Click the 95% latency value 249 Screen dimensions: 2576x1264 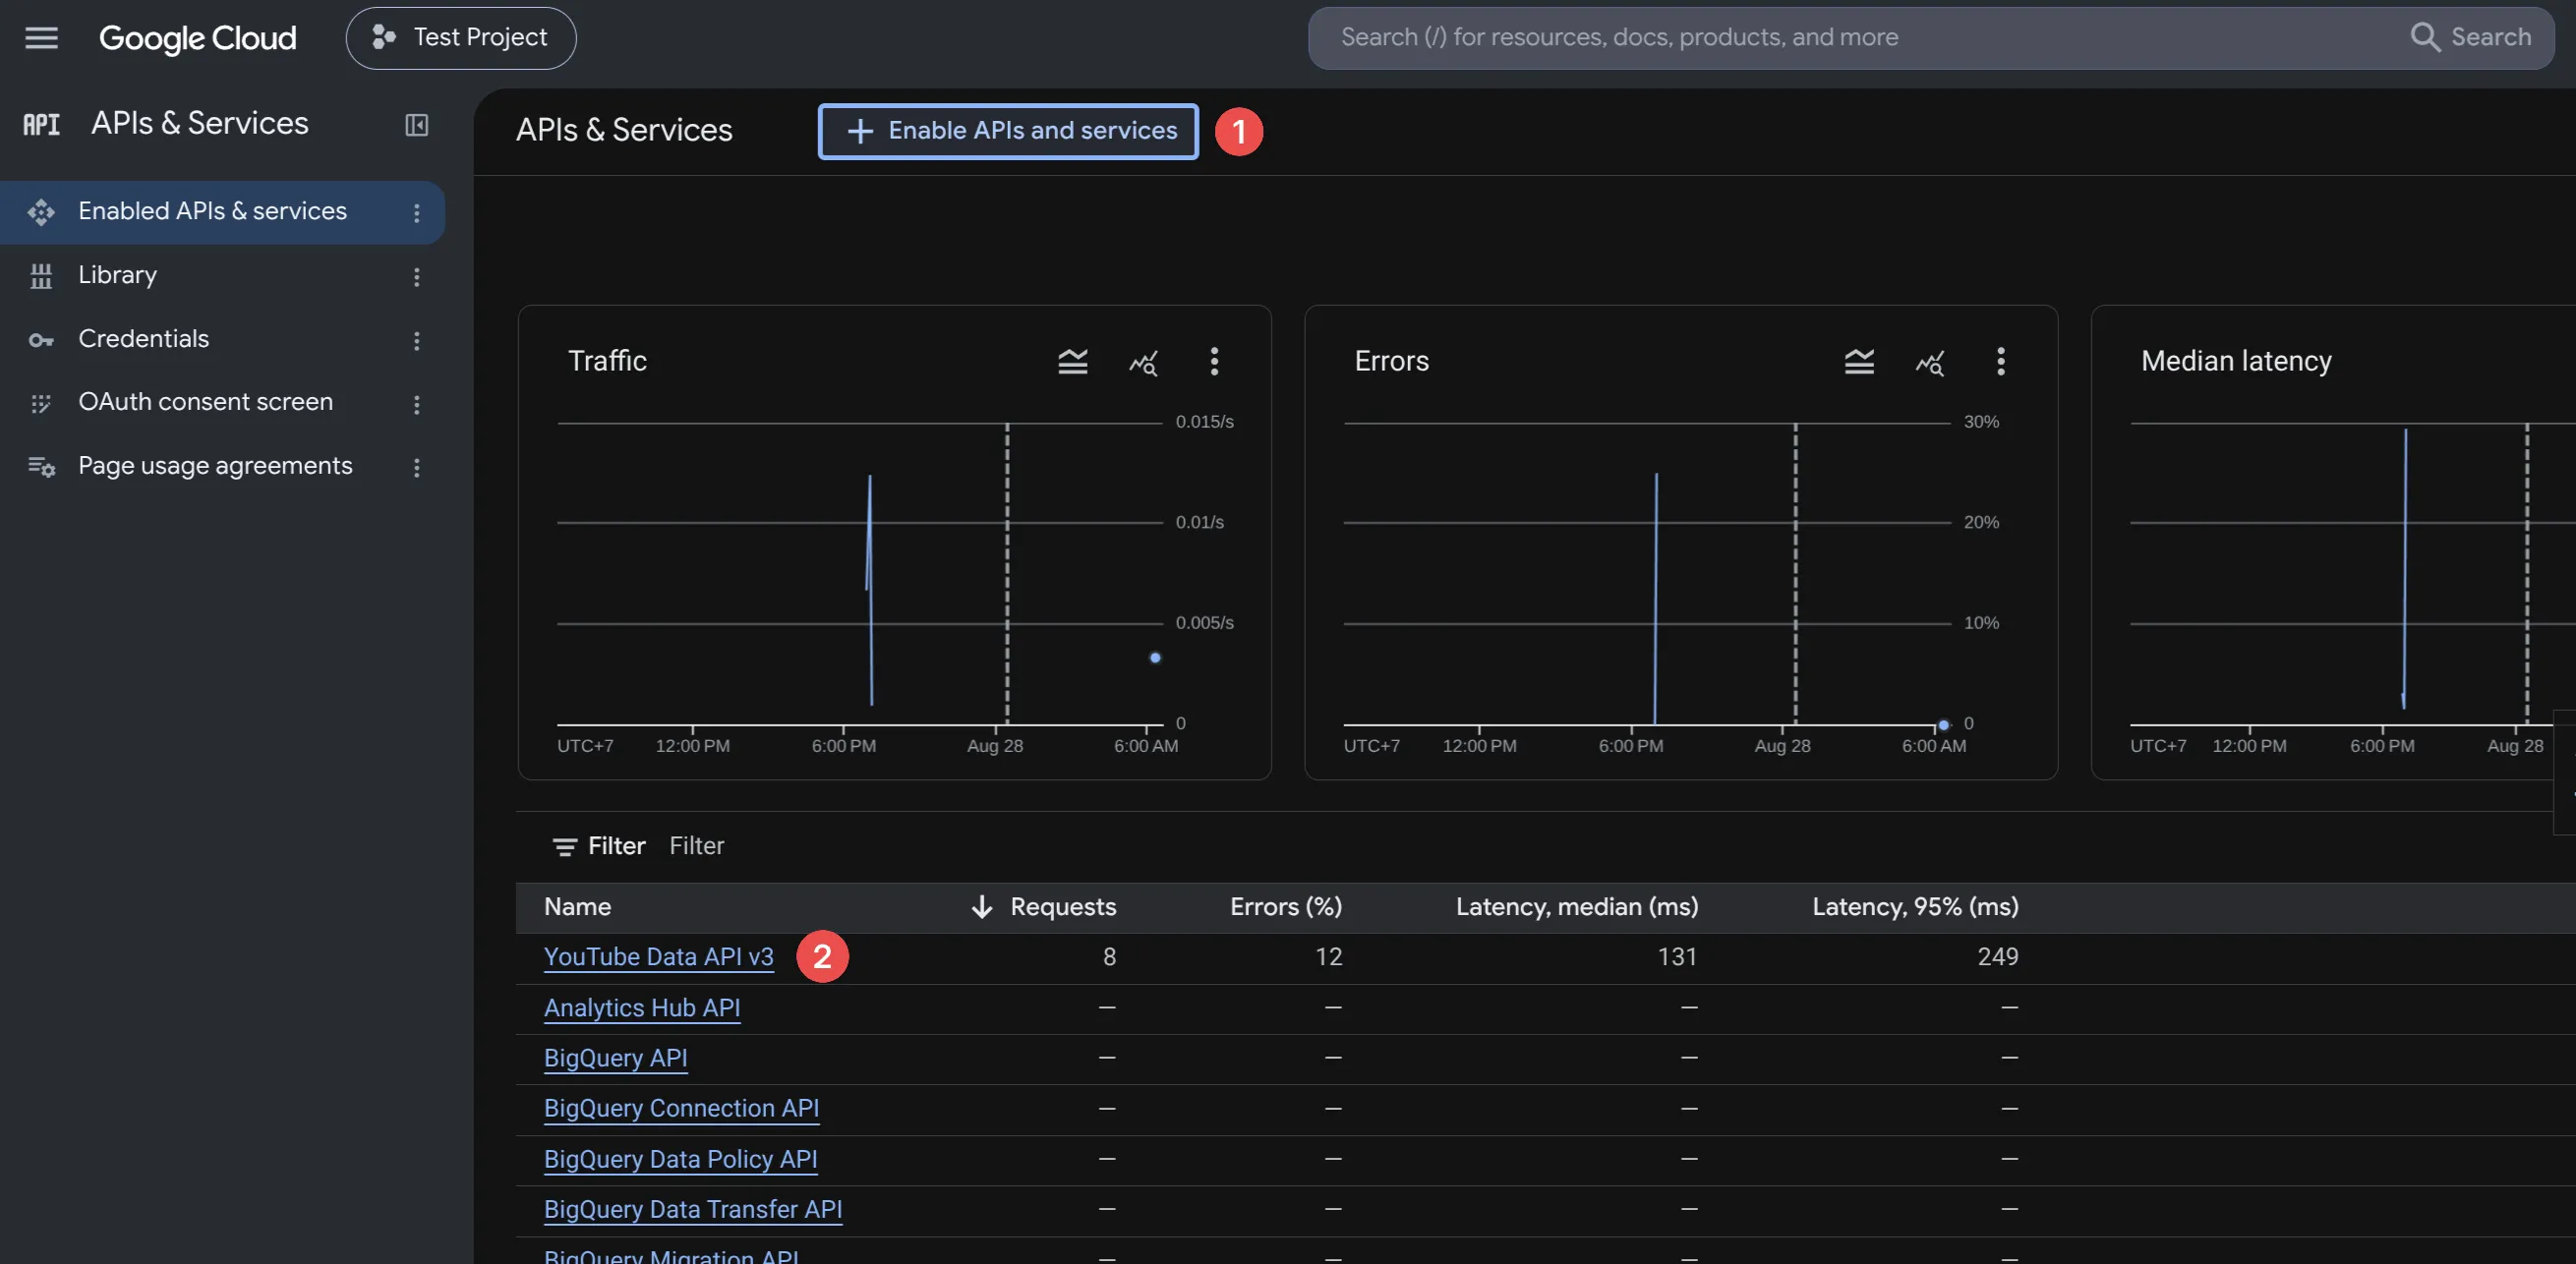1997,957
